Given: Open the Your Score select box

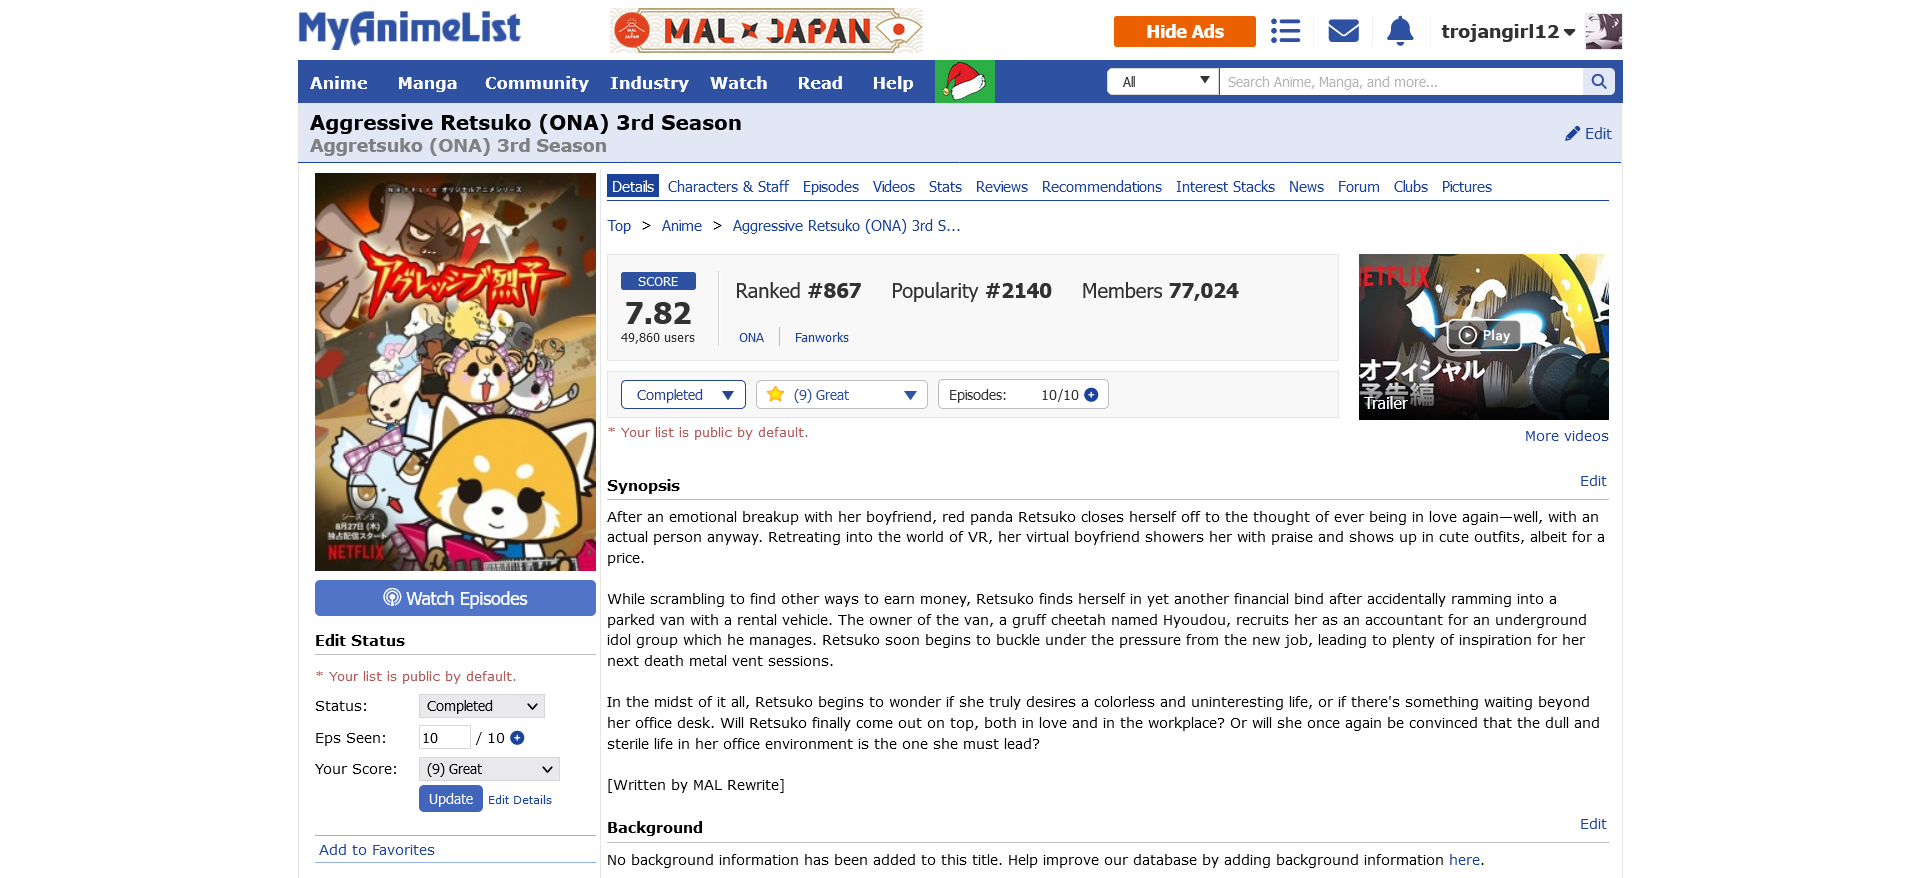Looking at the screenshot, I should coord(489,769).
